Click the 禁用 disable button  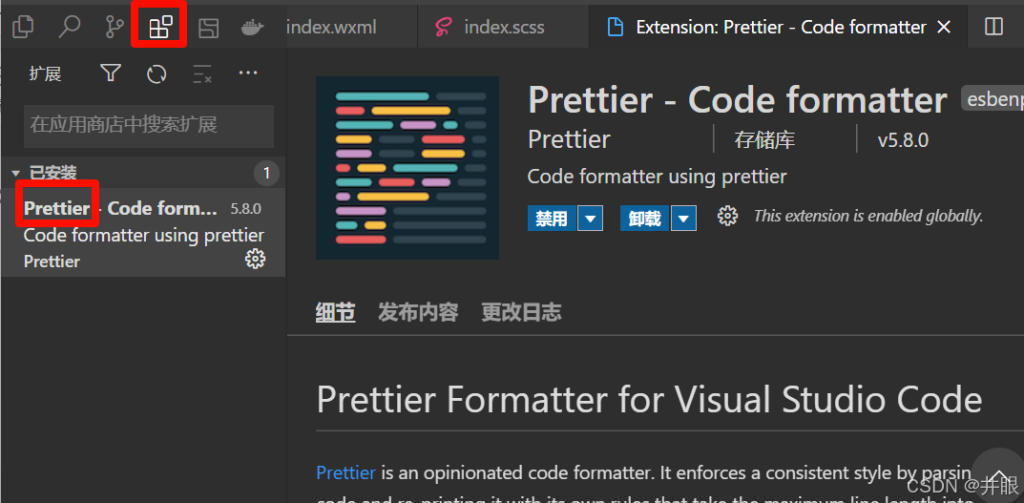(x=552, y=218)
